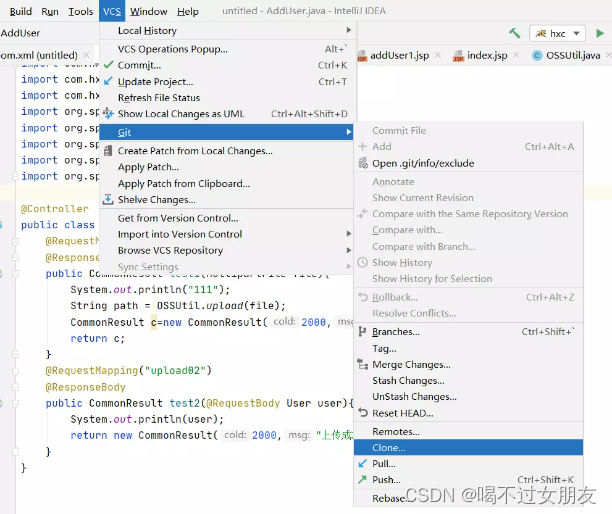Click the 'return c;' code line
The height and width of the screenshot is (514, 612).
[x=98, y=338]
